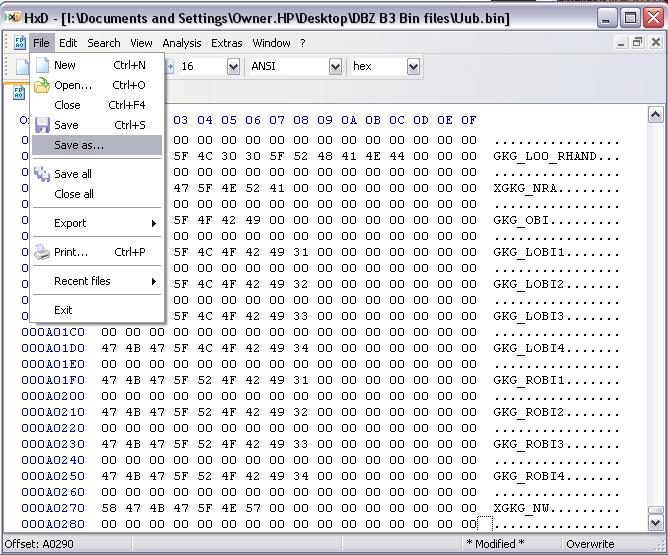Expand the Recent files submenu
This screenshot has width=668, height=555.
[97, 281]
